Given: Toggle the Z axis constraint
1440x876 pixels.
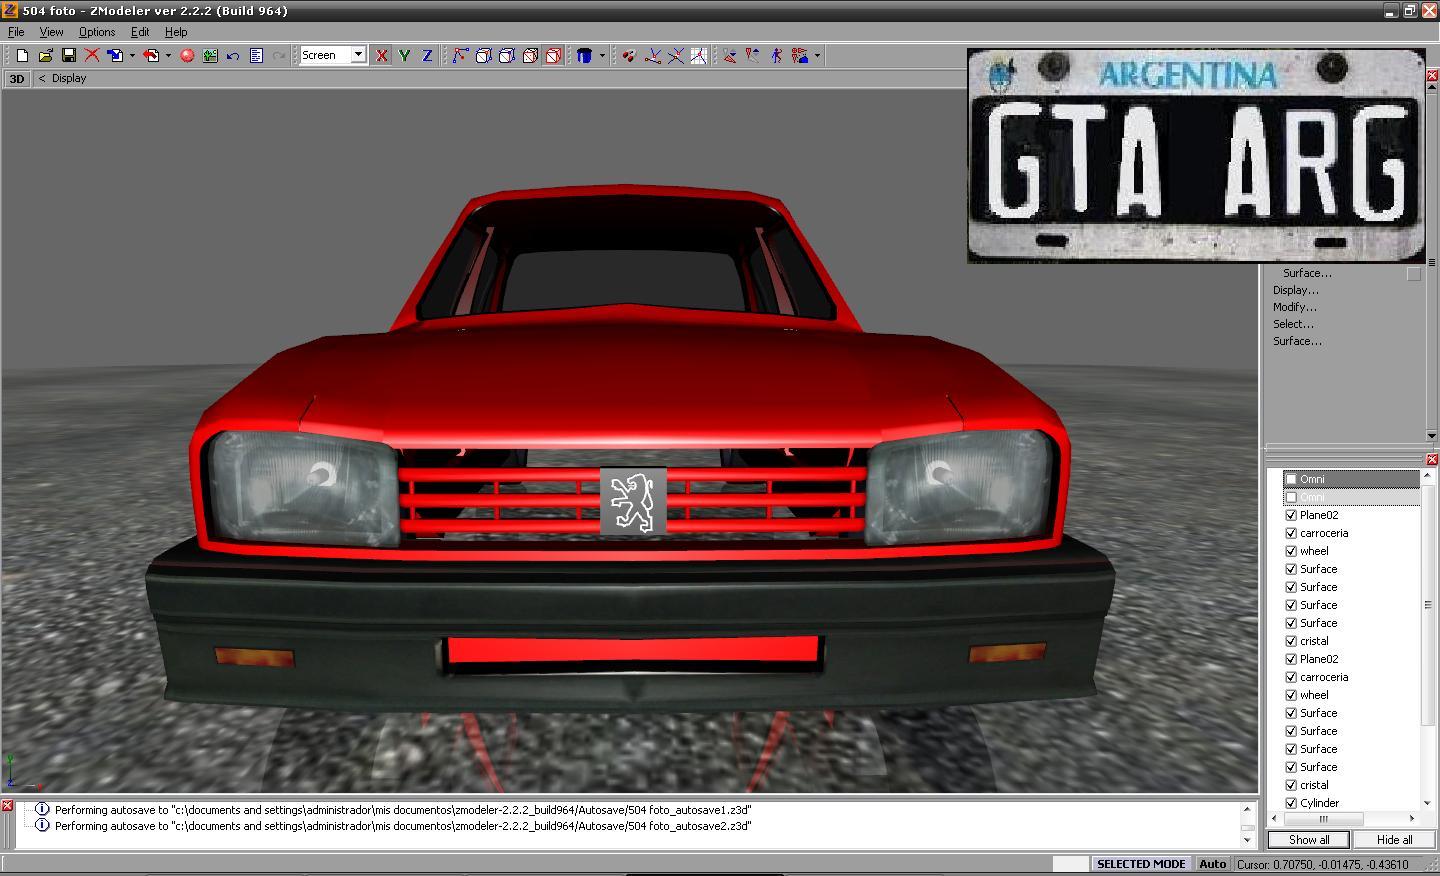Looking at the screenshot, I should coord(428,56).
